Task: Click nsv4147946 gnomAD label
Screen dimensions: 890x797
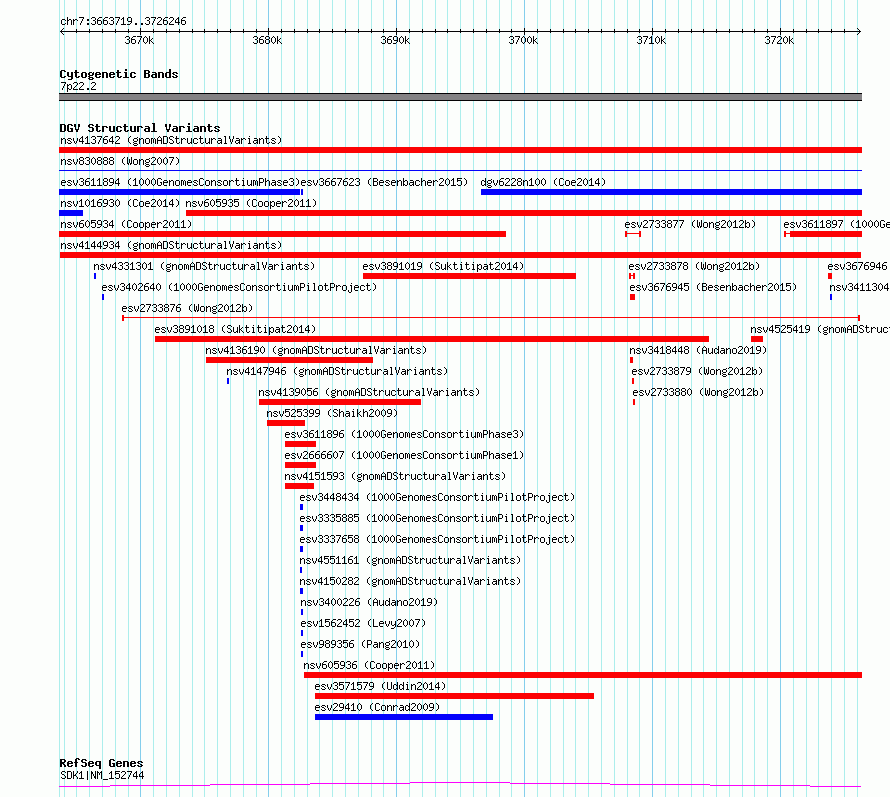Action: (337, 371)
